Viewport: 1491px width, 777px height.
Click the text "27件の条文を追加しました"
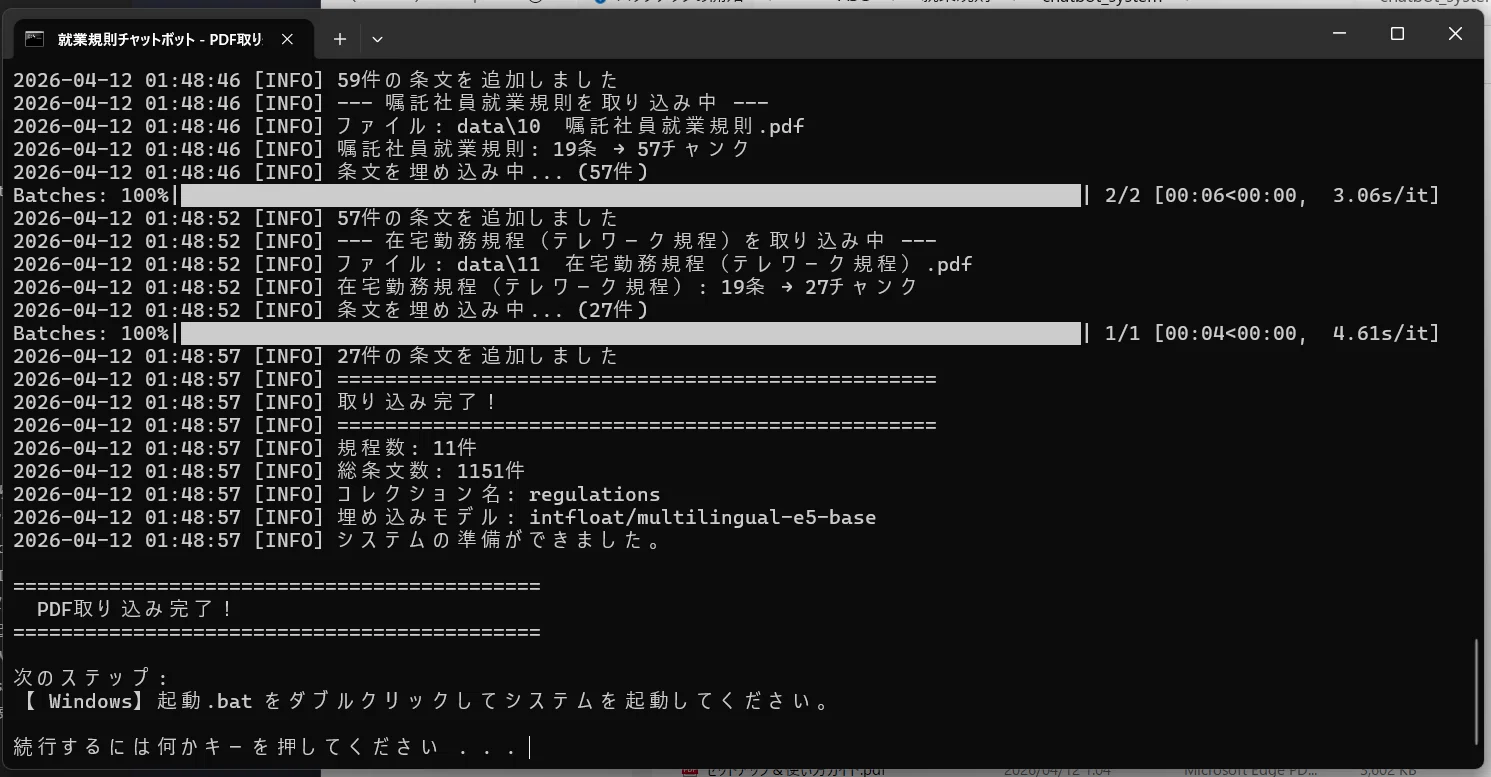tap(478, 356)
